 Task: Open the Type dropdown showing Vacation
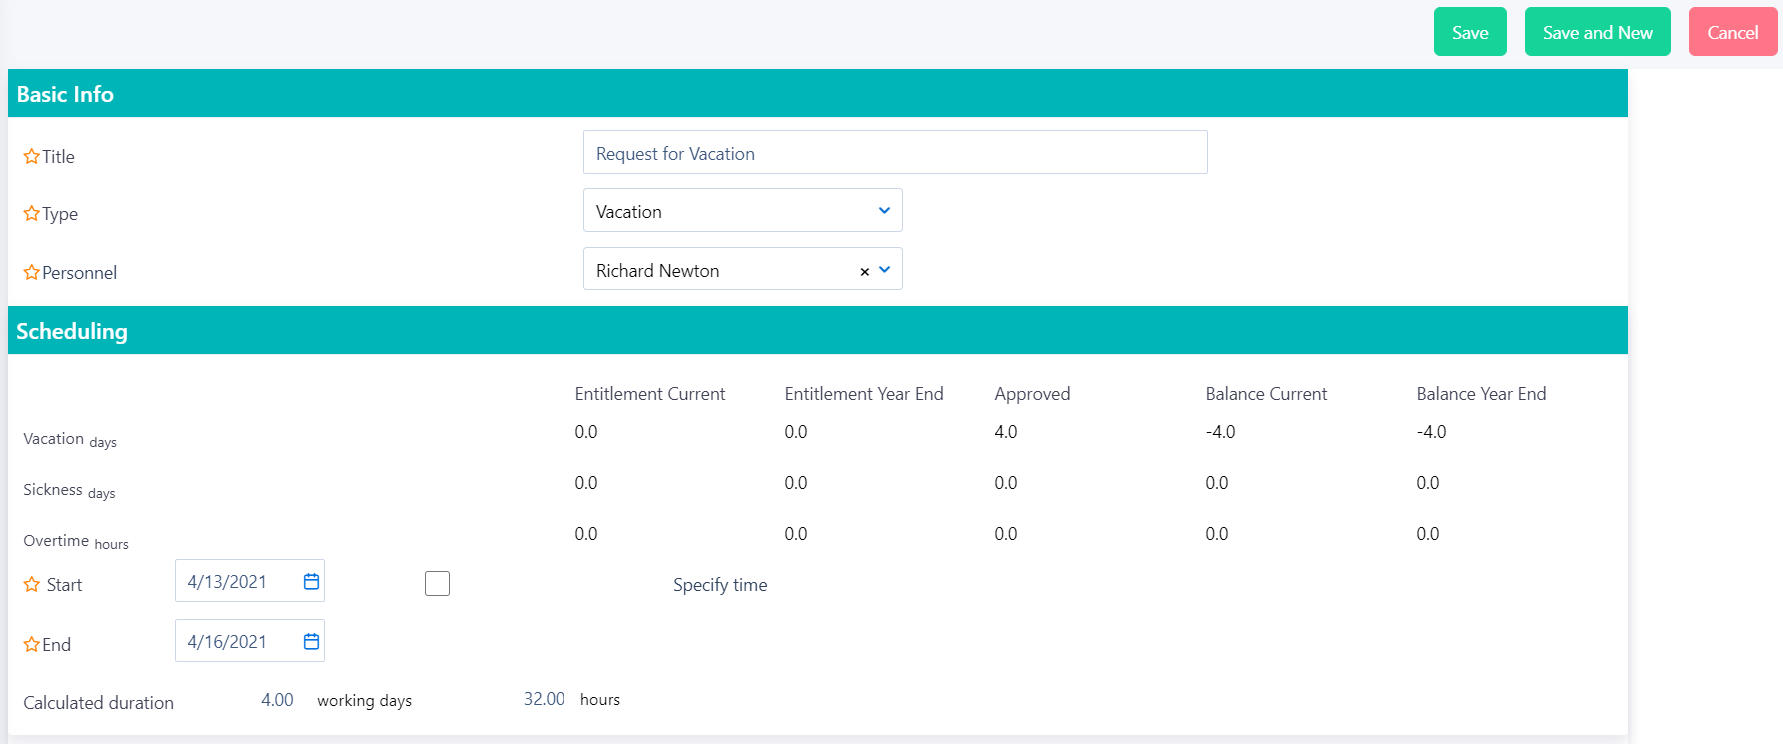click(x=742, y=211)
